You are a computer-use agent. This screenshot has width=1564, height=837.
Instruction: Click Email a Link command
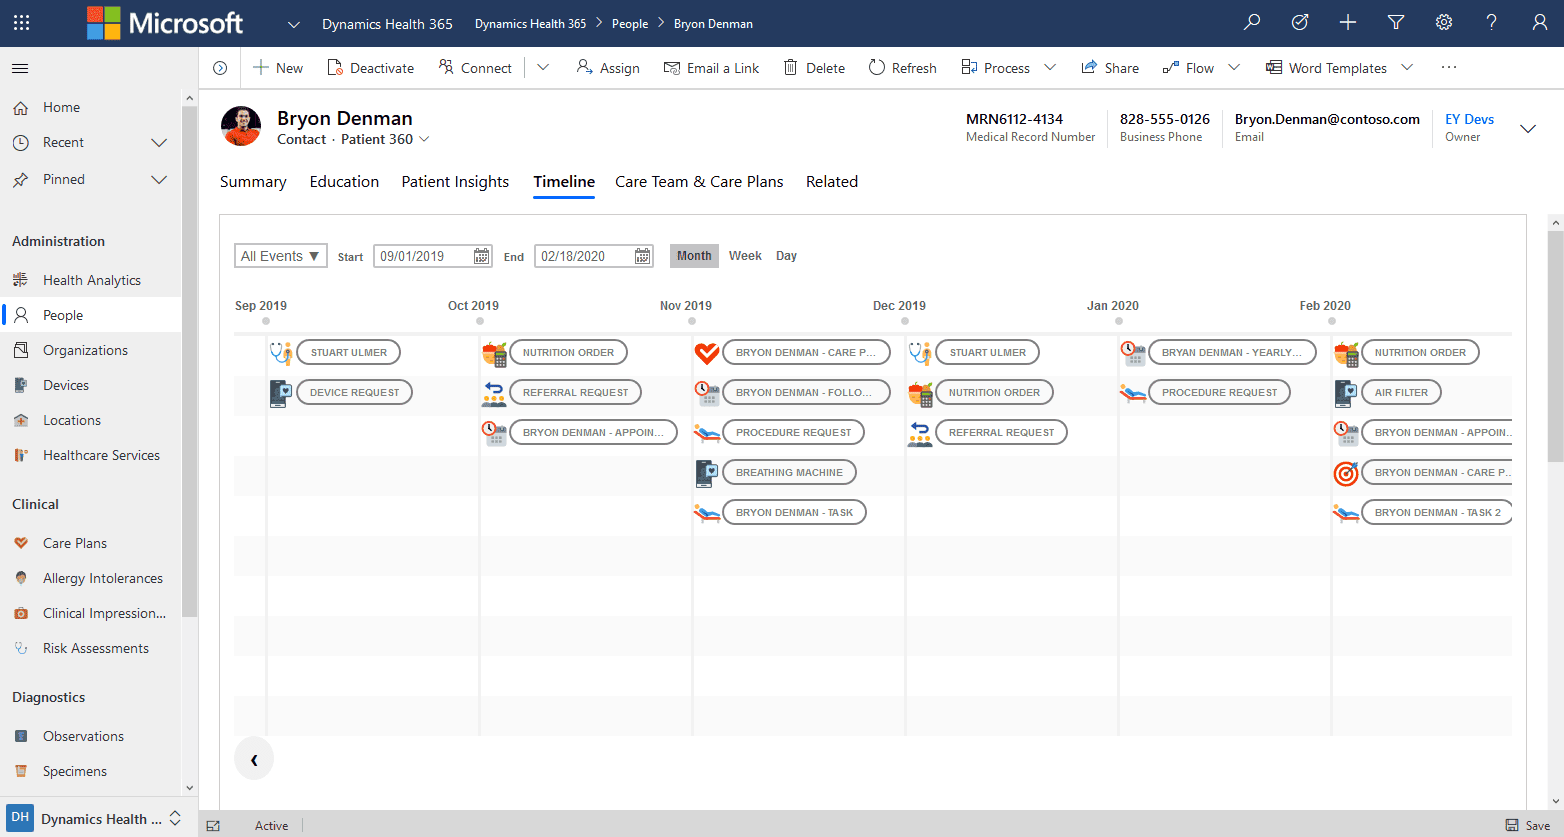[711, 68]
